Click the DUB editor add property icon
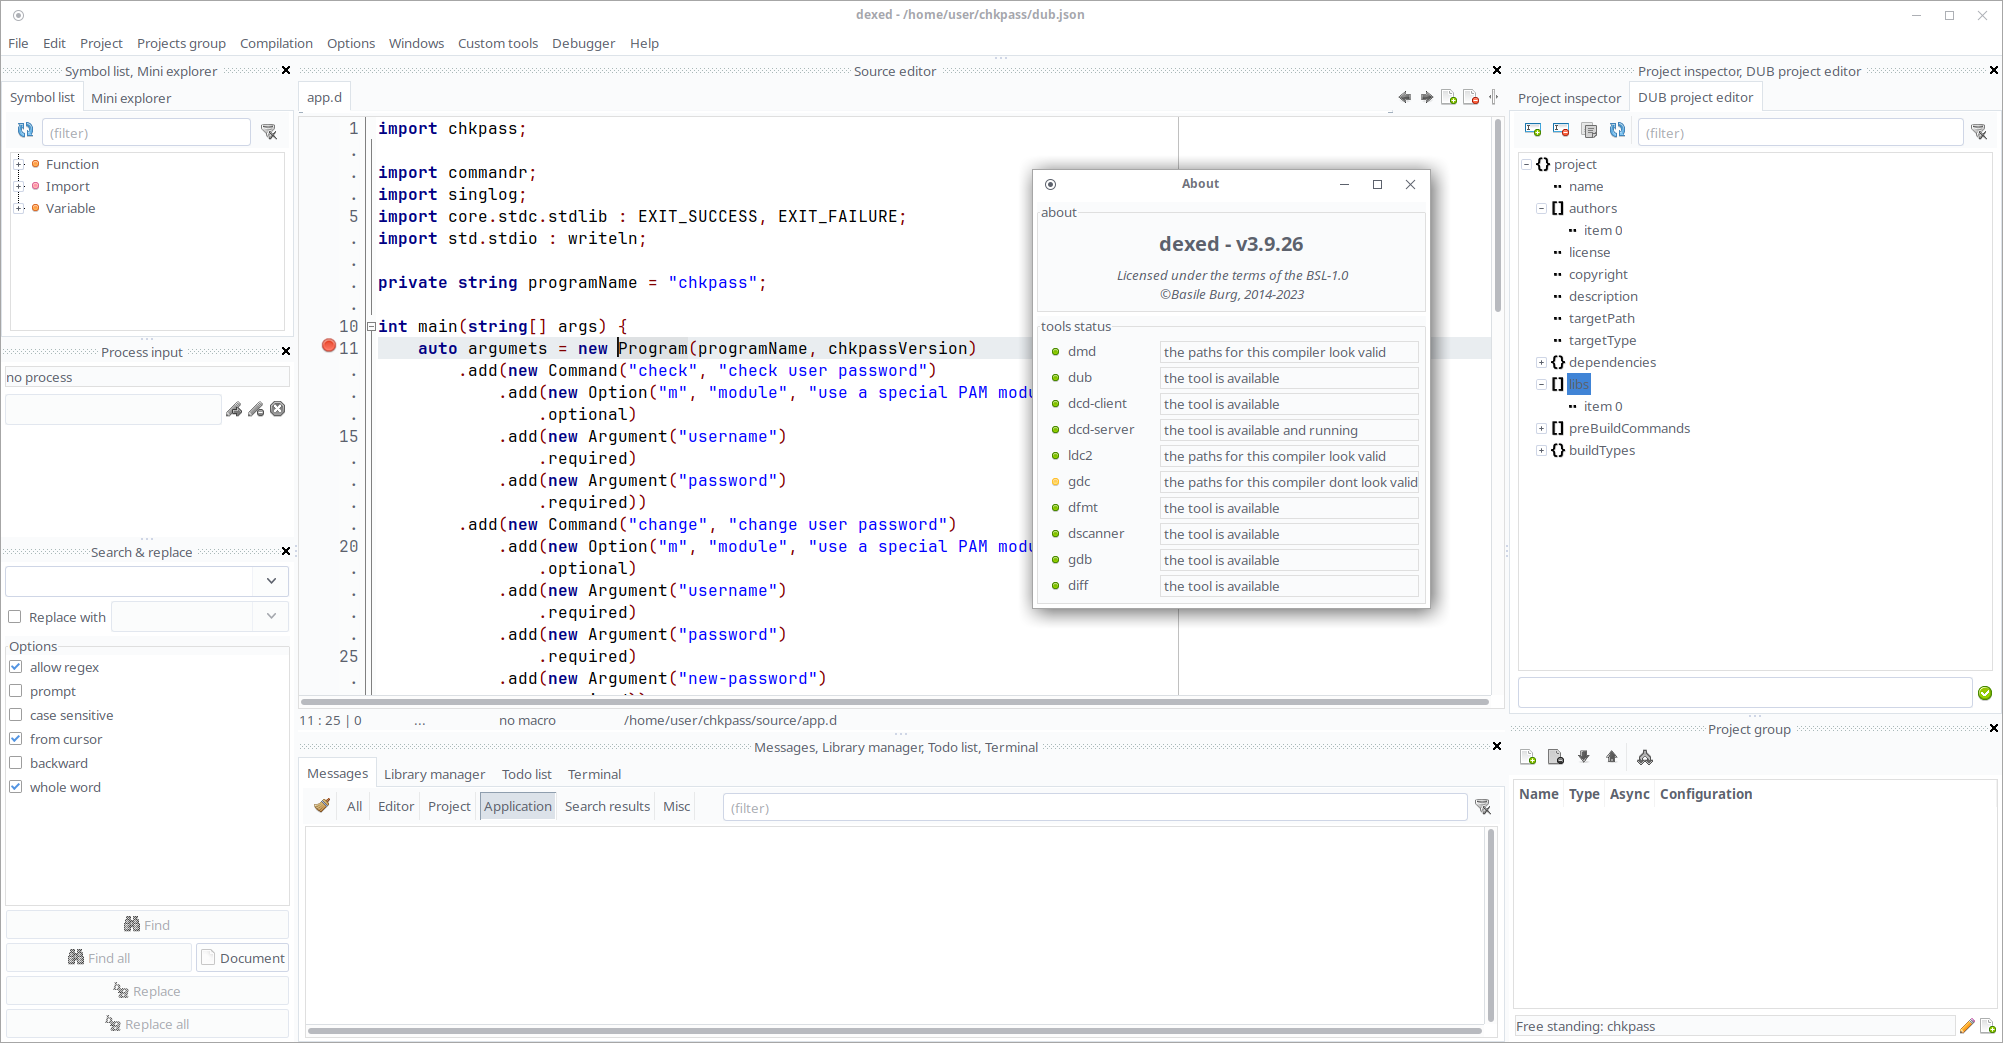 [x=1532, y=131]
